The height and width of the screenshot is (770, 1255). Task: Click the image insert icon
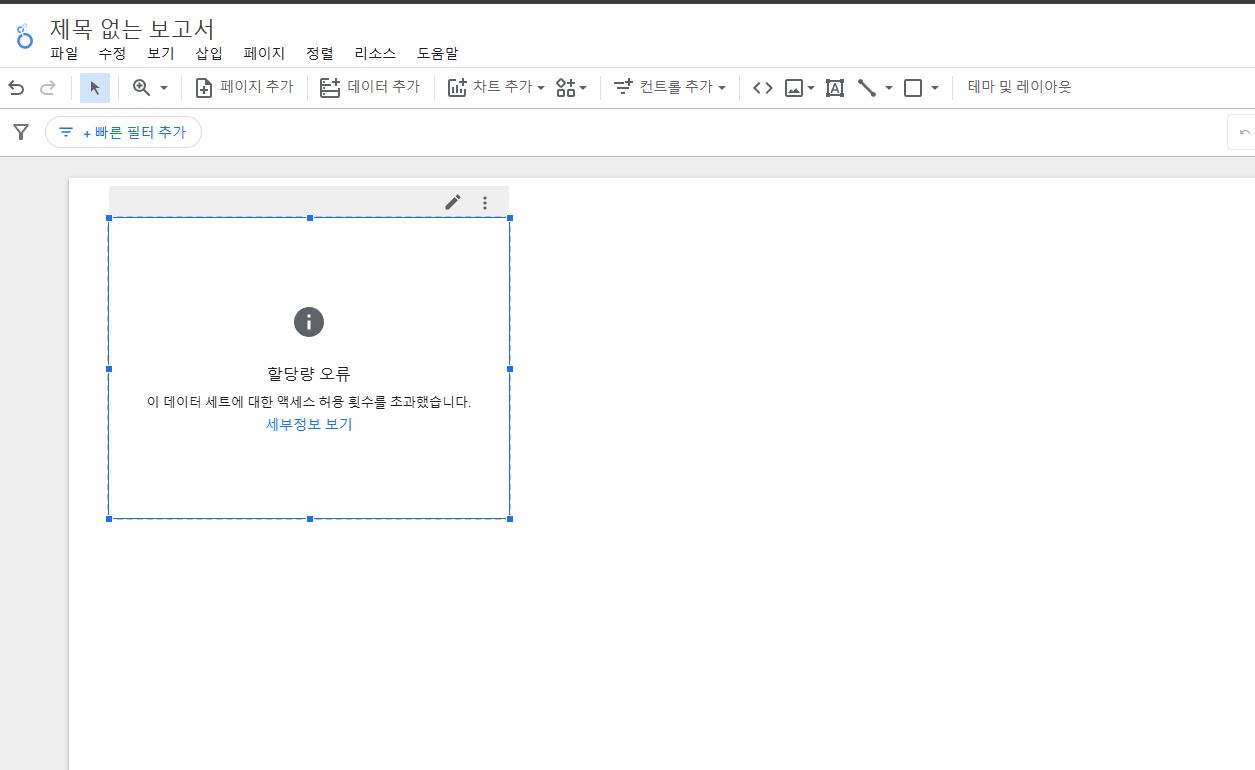tap(794, 88)
